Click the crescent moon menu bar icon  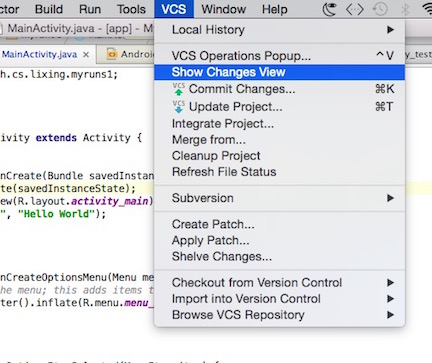(x=329, y=9)
